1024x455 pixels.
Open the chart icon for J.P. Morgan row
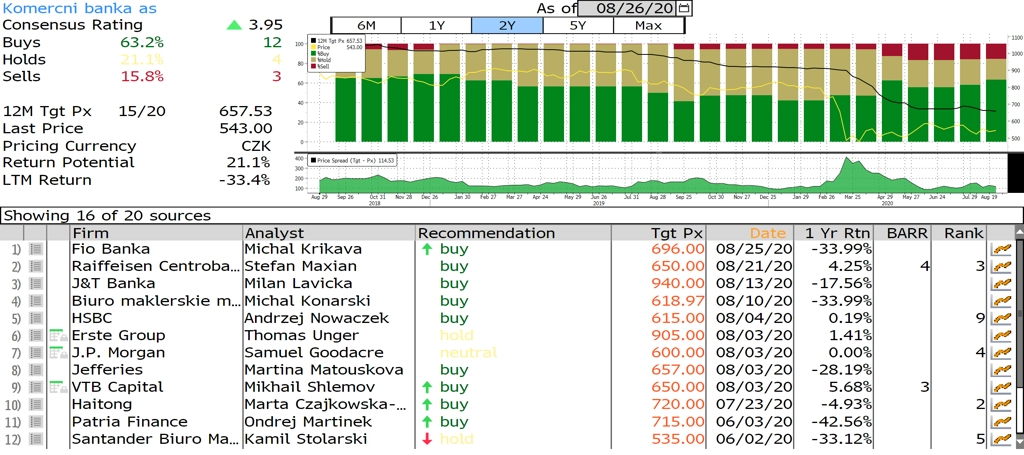(x=1000, y=353)
